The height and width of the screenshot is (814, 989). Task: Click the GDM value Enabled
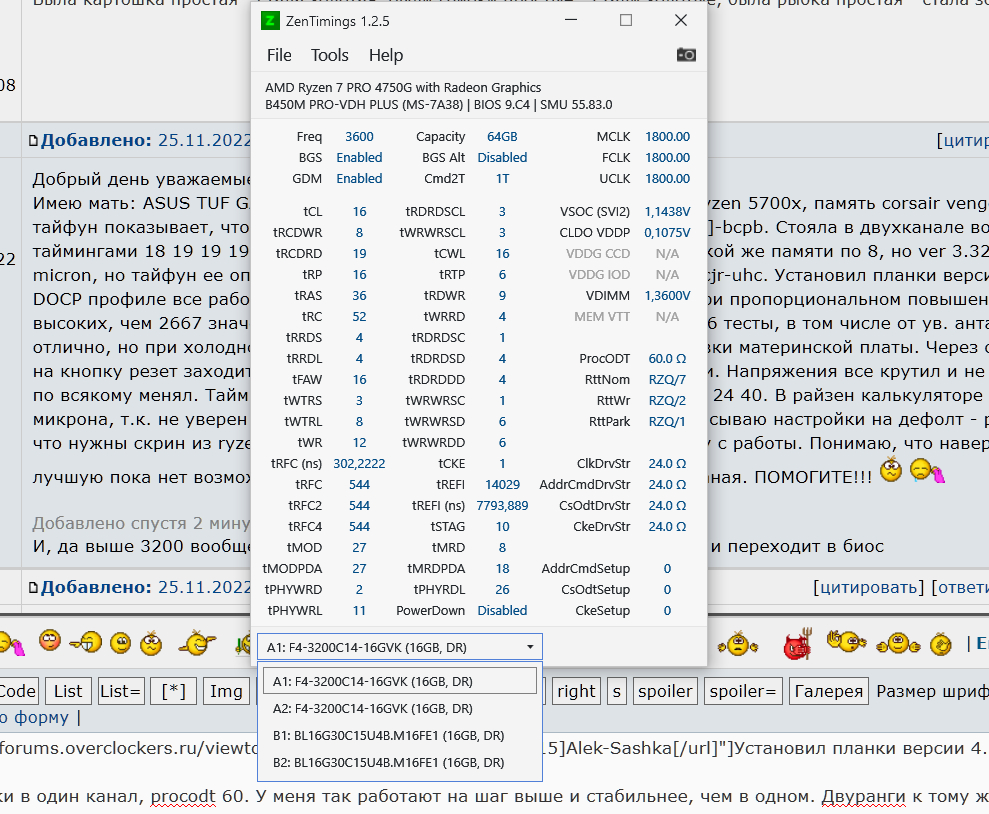(x=359, y=178)
